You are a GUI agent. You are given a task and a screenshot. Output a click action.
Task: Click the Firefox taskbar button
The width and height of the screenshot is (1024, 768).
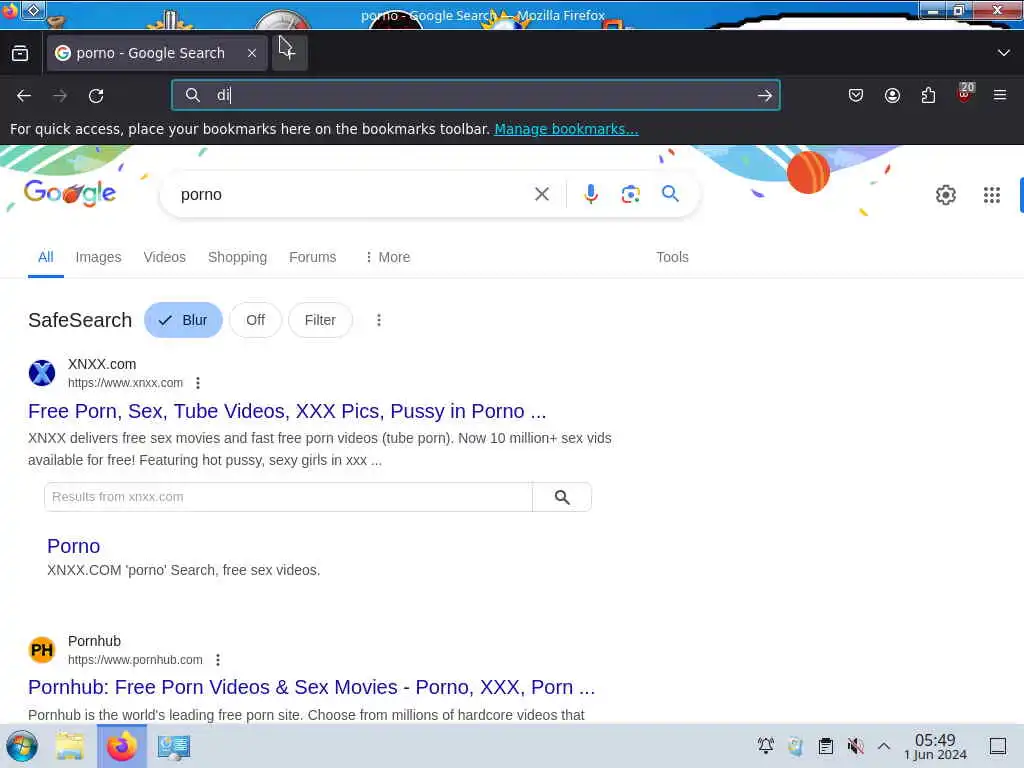(122, 746)
